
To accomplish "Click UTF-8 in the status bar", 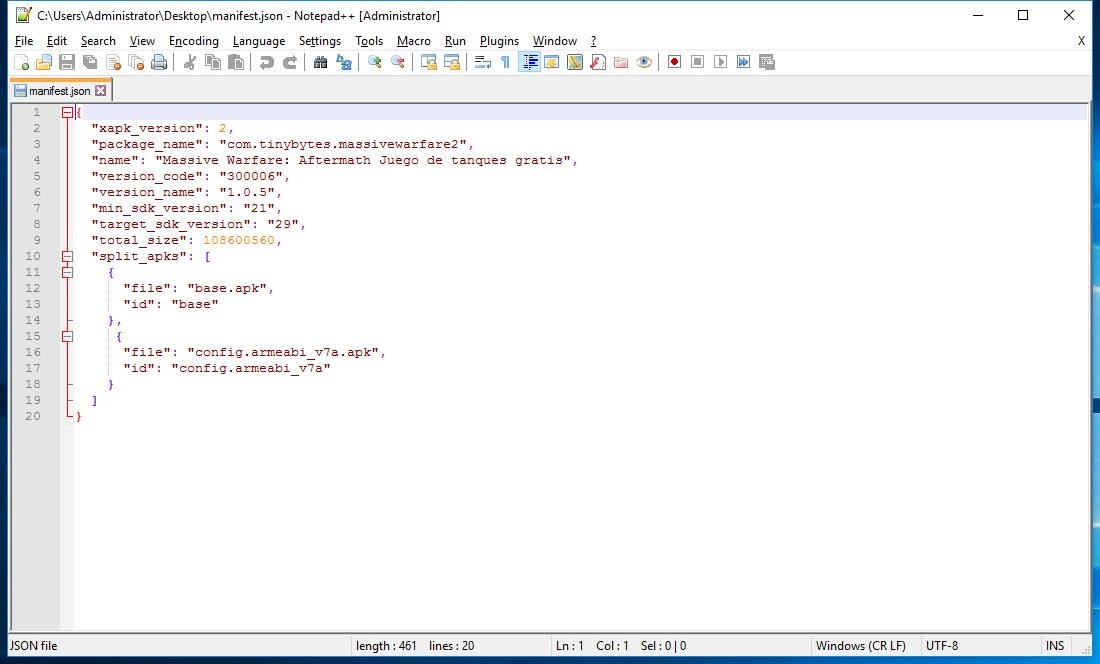I will (x=941, y=645).
